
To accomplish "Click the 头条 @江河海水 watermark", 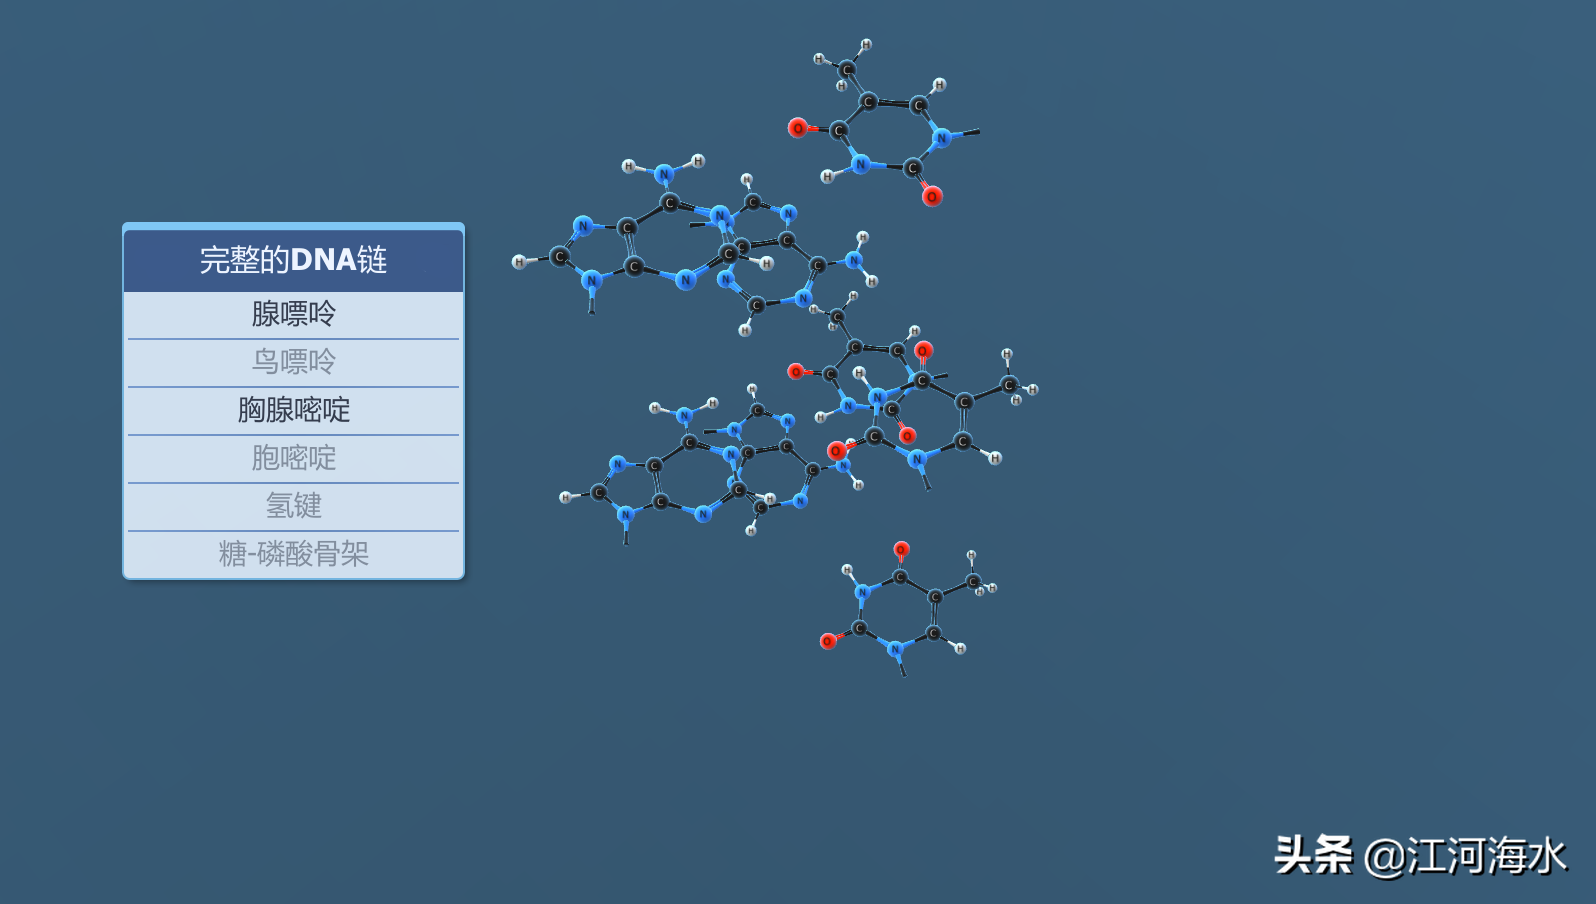I will click(x=1419, y=856).
